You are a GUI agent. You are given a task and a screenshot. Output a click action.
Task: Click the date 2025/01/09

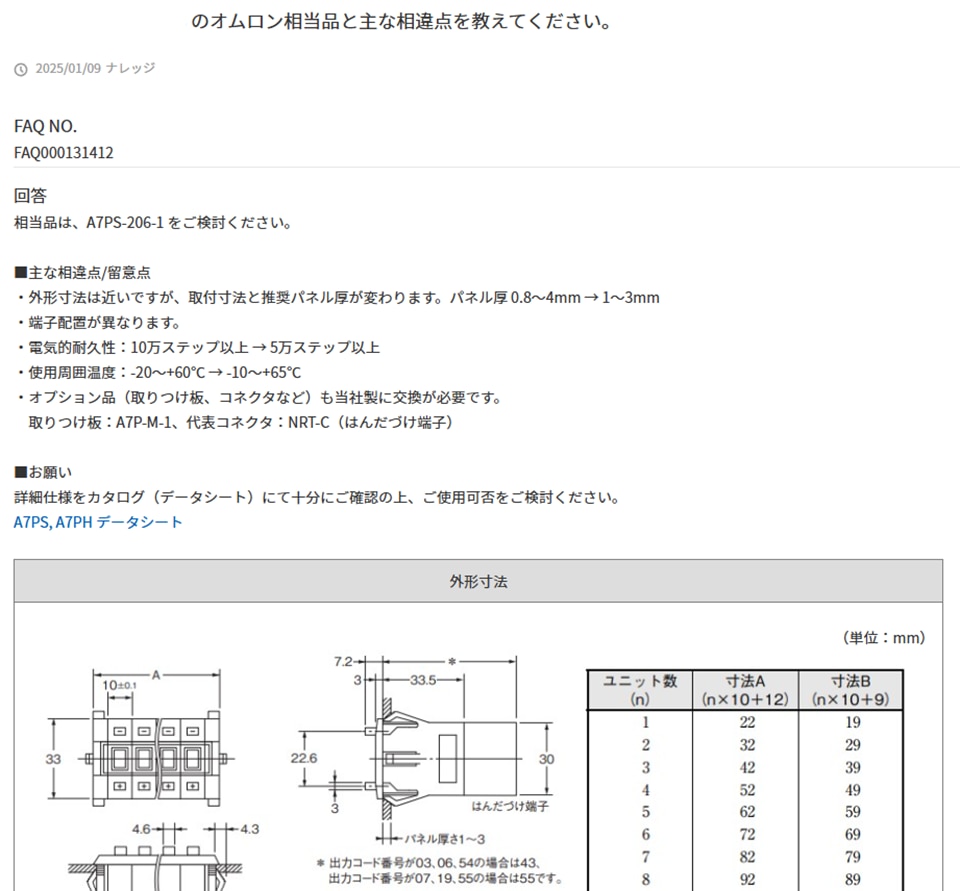pos(65,68)
